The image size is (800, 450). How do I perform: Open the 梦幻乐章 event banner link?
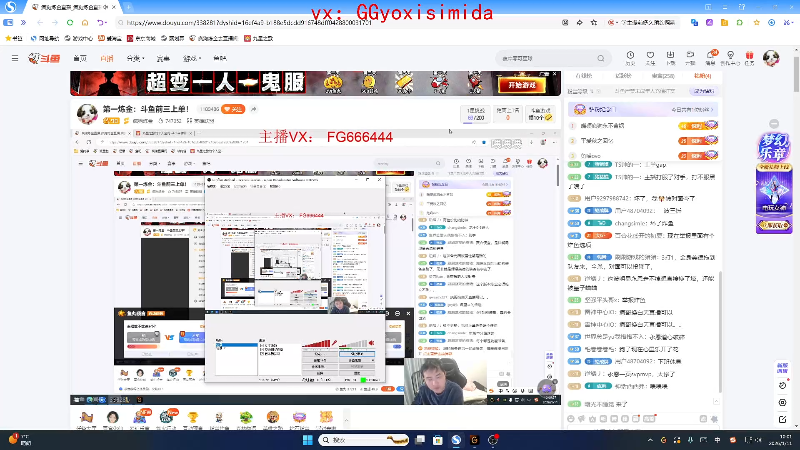click(642, 109)
